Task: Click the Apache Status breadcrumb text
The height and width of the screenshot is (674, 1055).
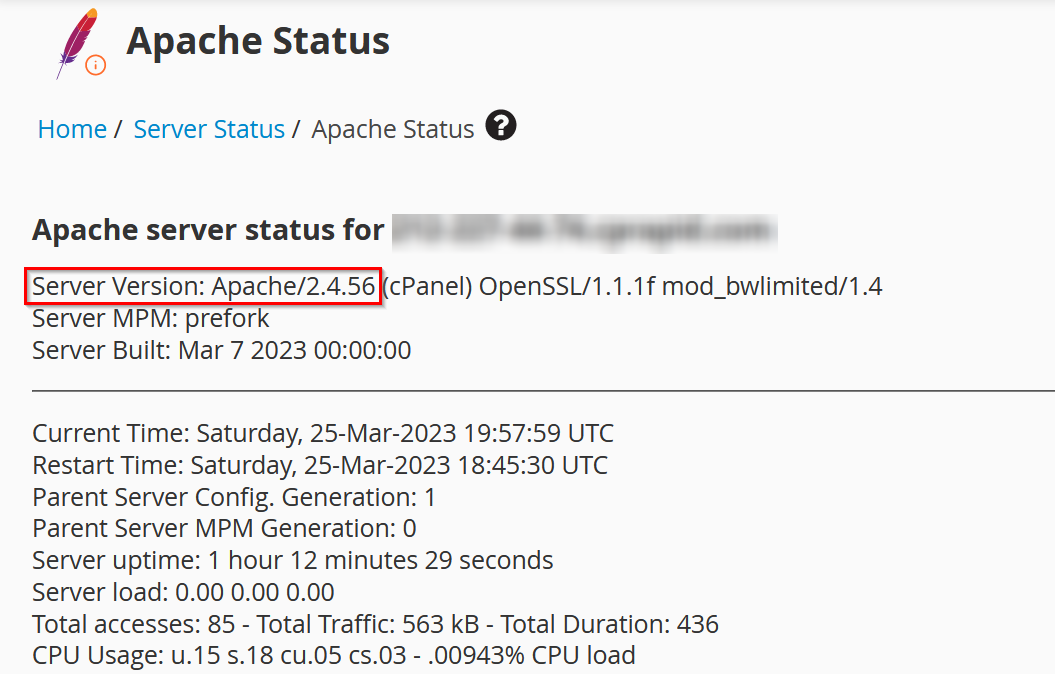Action: (x=393, y=129)
